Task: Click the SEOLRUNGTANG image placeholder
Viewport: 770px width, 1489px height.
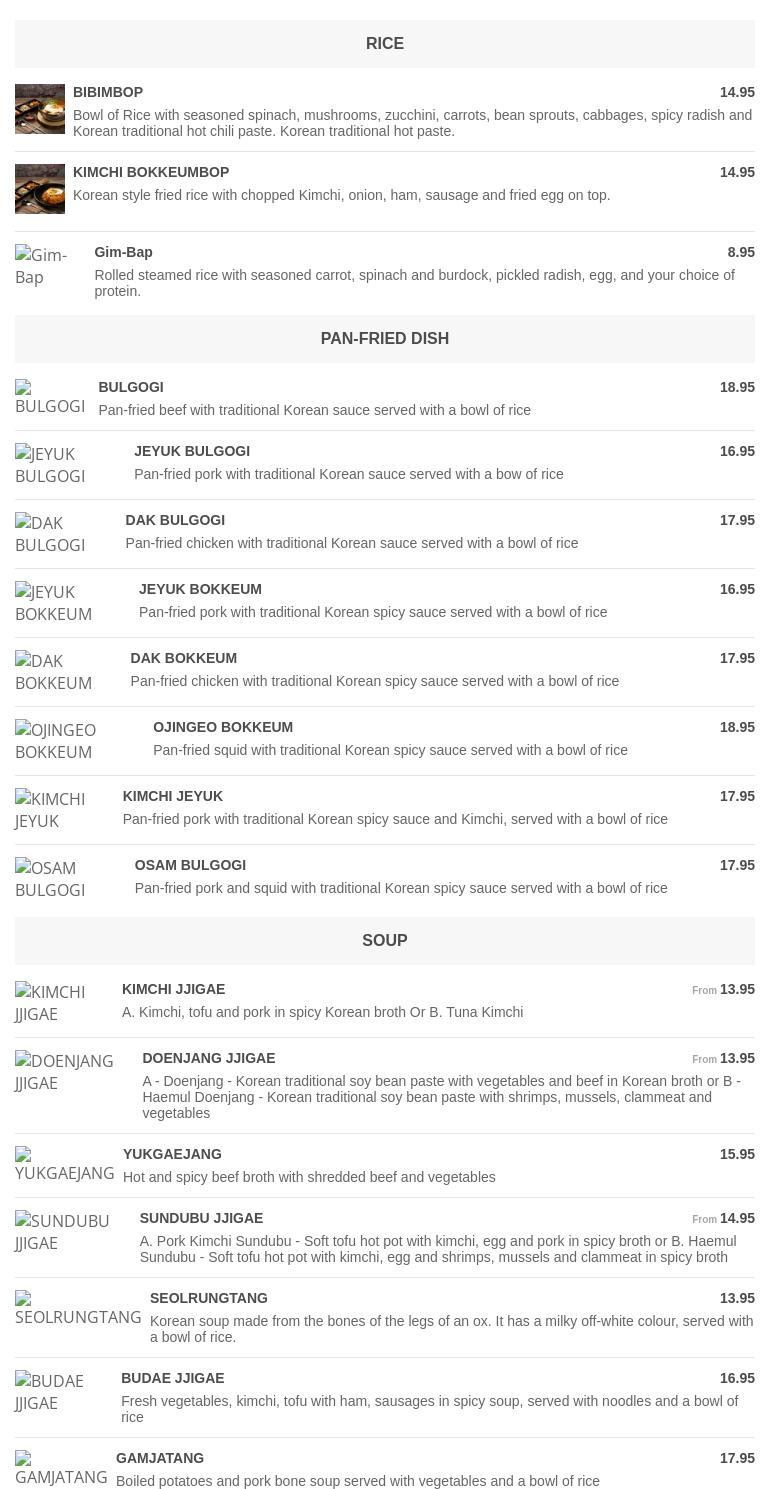Action: [x=78, y=1309]
